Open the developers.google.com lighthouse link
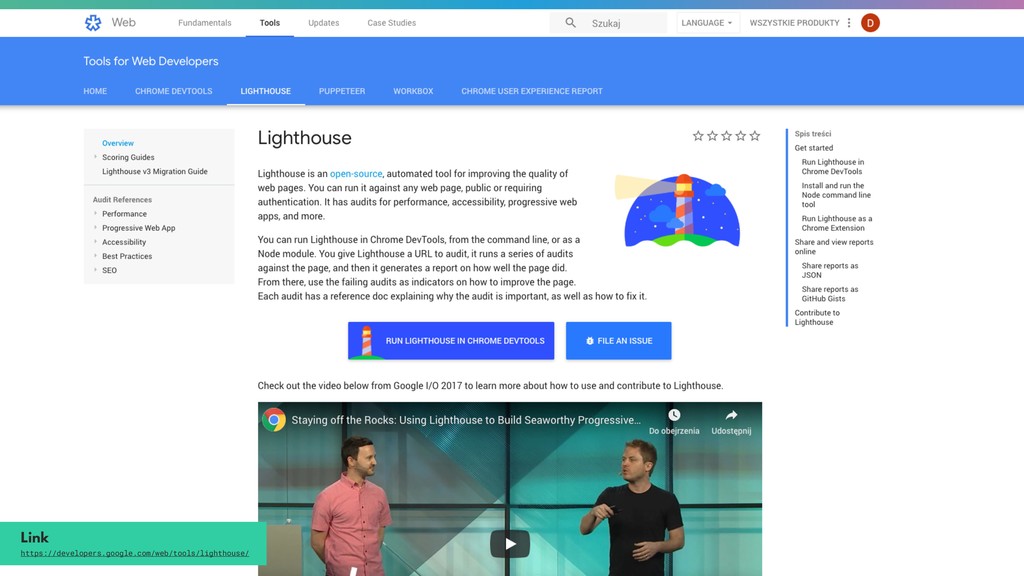 (135, 553)
